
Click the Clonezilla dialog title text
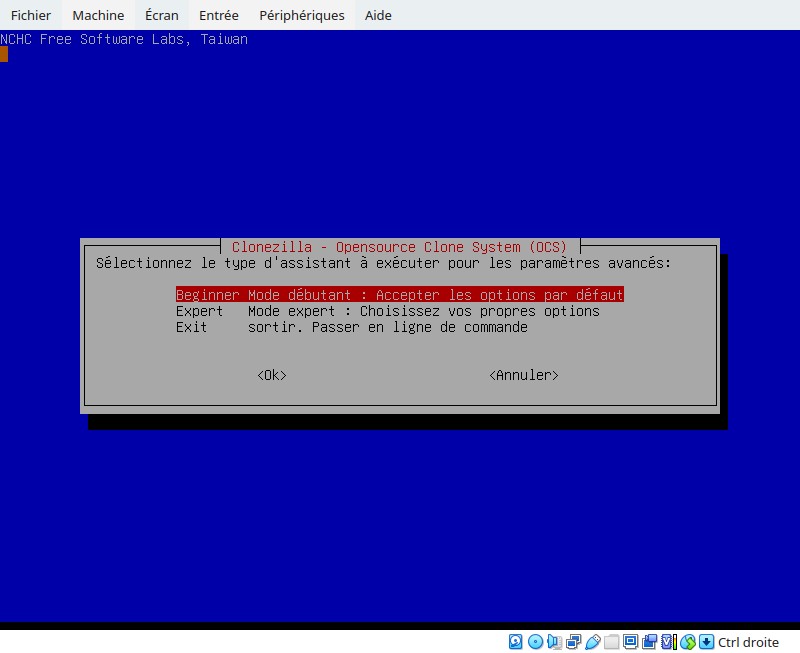pyautogui.click(x=399, y=247)
